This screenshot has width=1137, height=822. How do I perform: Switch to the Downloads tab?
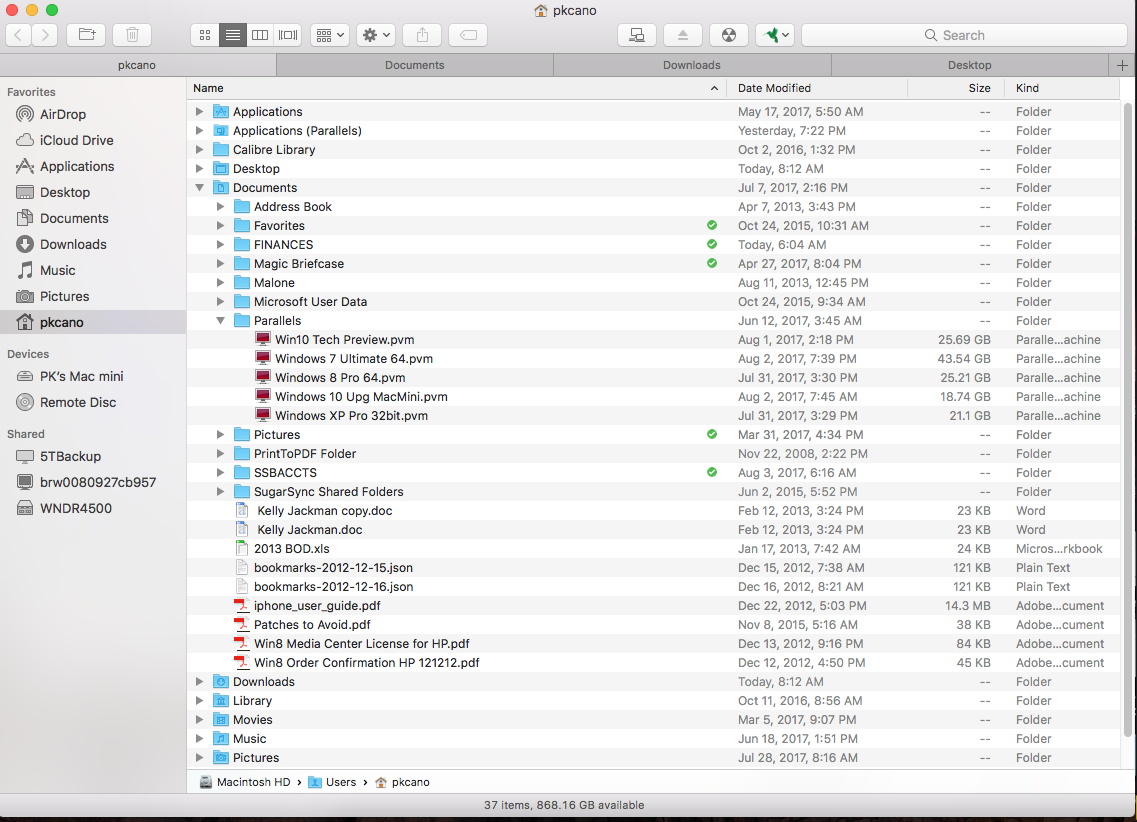(x=691, y=65)
